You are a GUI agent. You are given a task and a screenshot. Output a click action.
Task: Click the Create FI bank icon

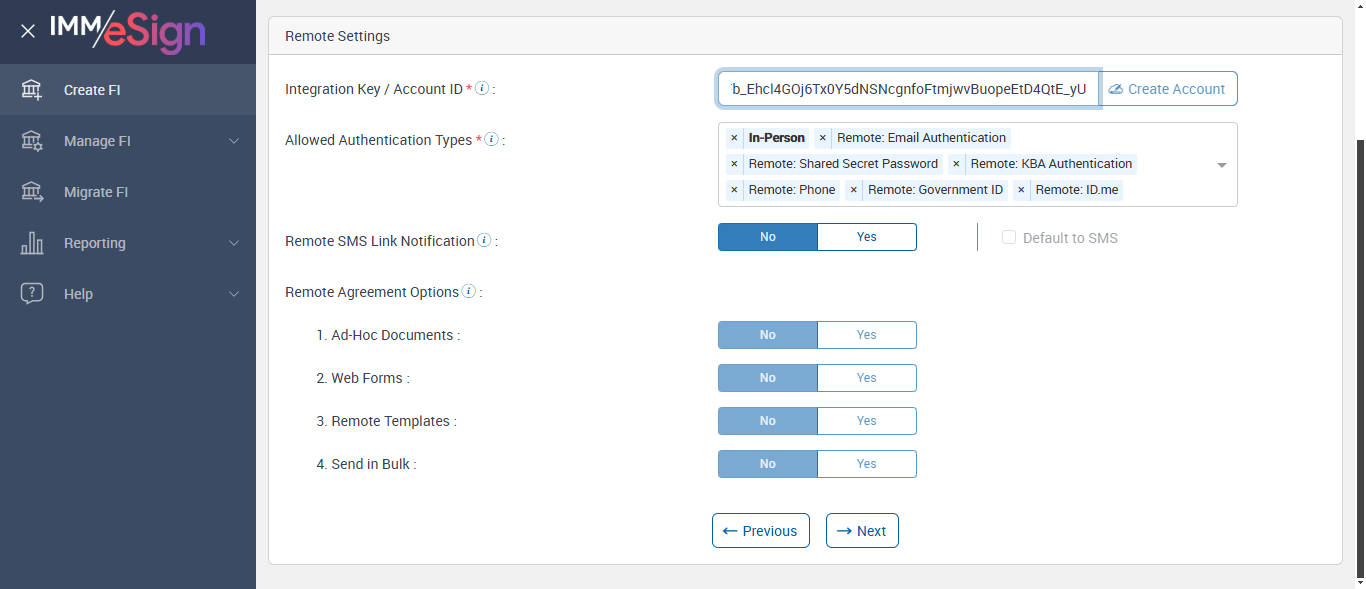click(32, 90)
